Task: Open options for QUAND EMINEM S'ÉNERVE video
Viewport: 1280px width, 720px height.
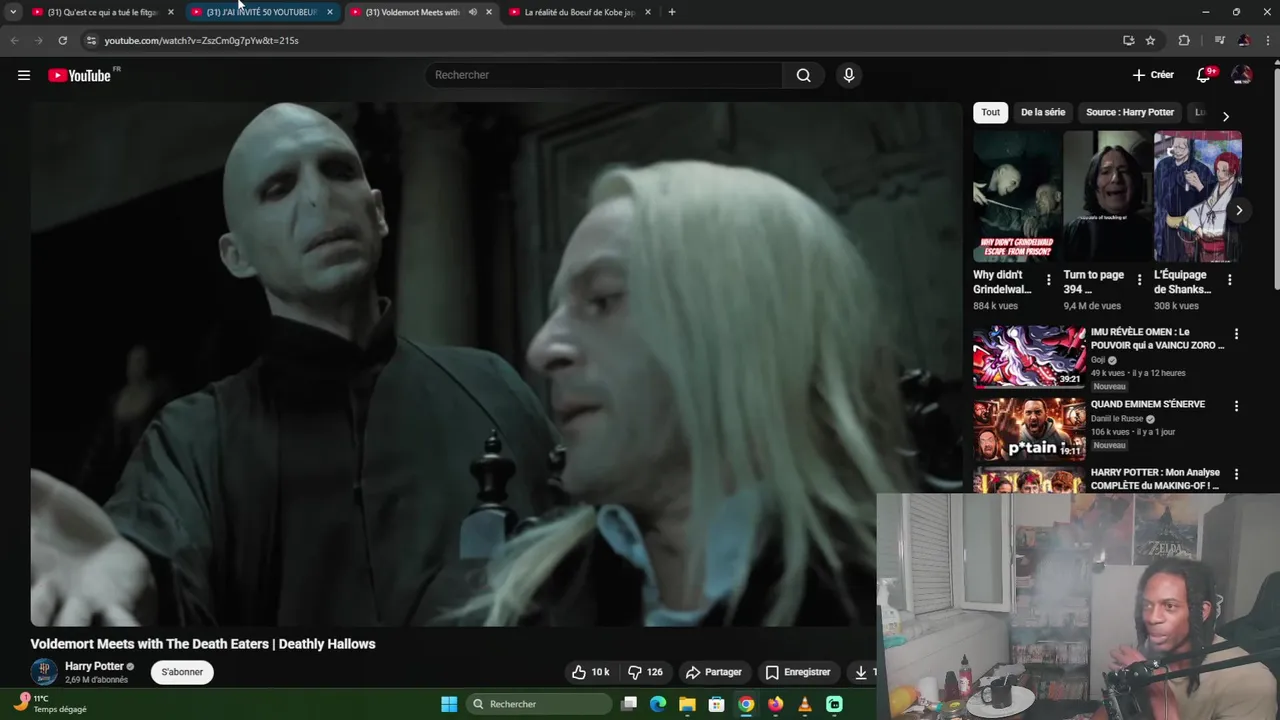Action: (1236, 406)
